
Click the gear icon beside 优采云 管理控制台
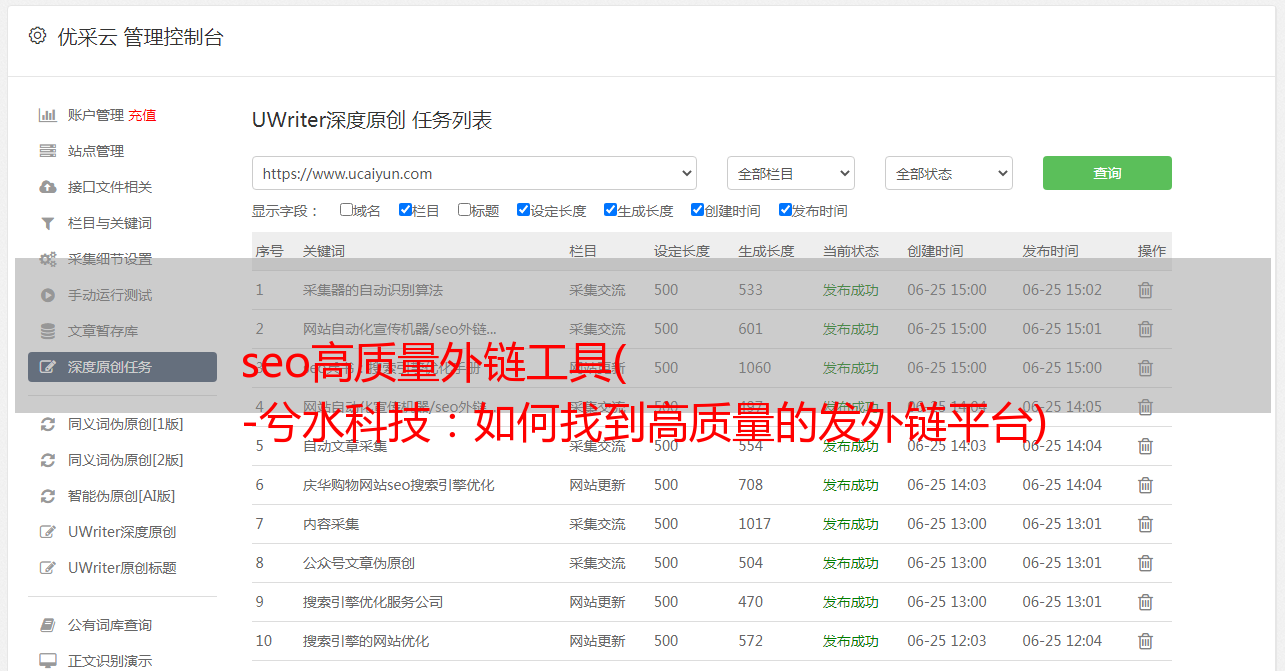[x=37, y=36]
